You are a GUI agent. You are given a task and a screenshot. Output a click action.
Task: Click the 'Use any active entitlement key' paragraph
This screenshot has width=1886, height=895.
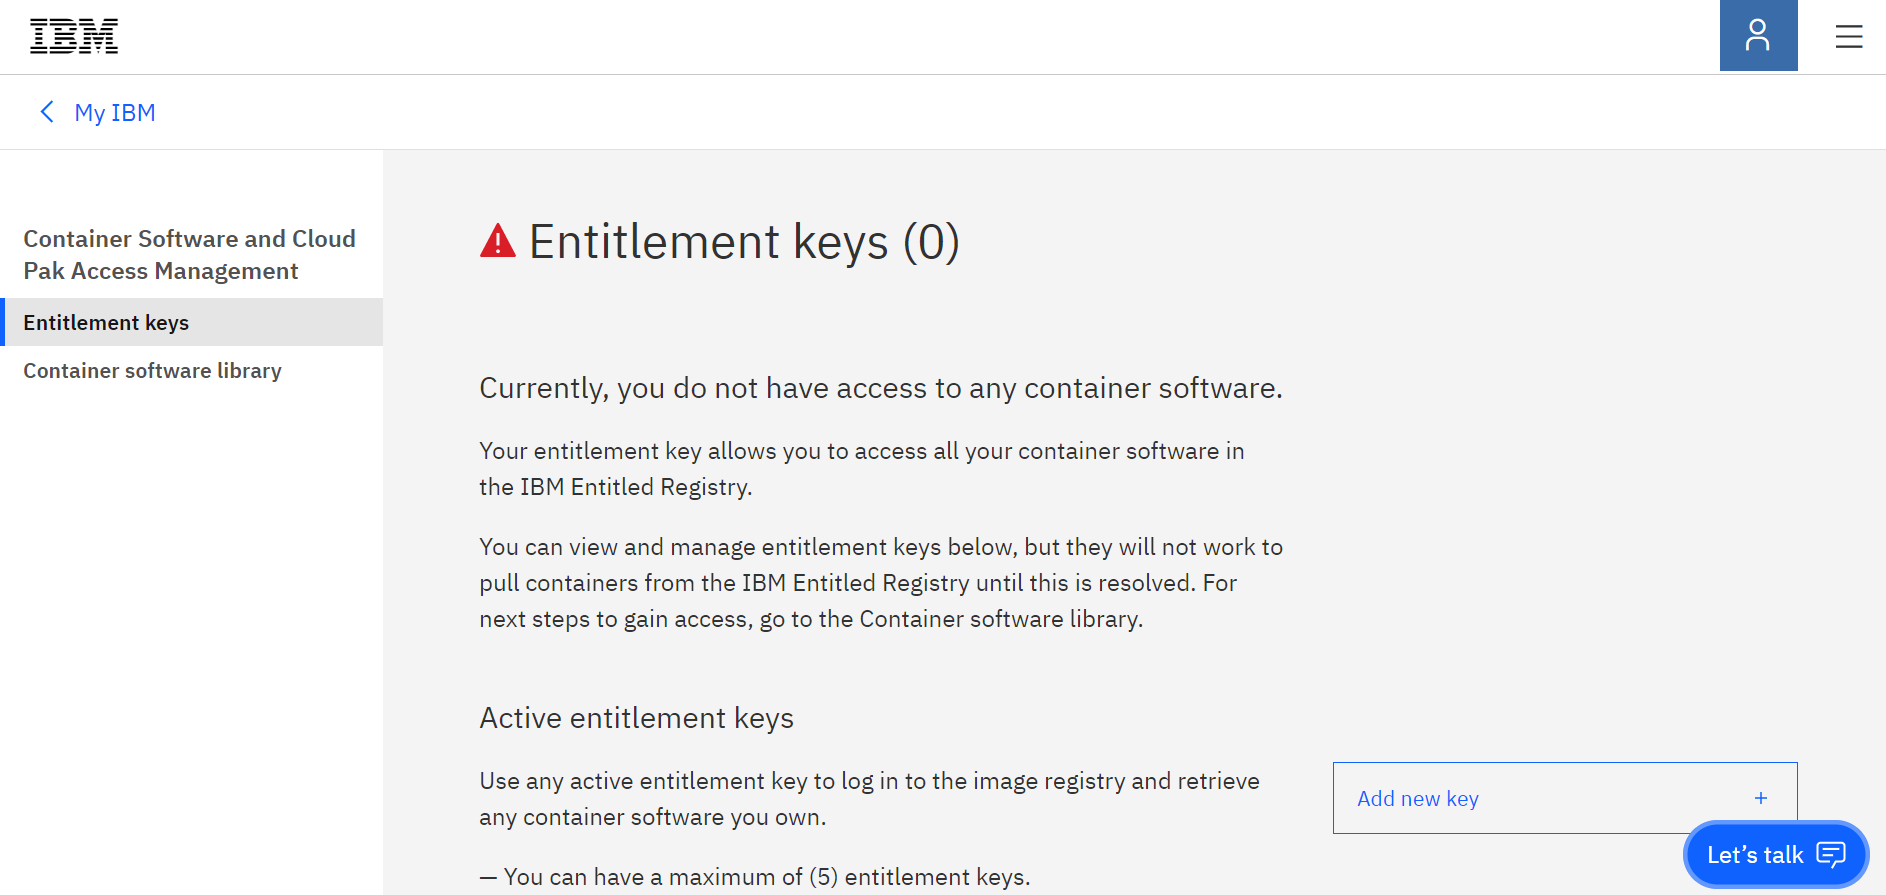pyautogui.click(x=870, y=799)
